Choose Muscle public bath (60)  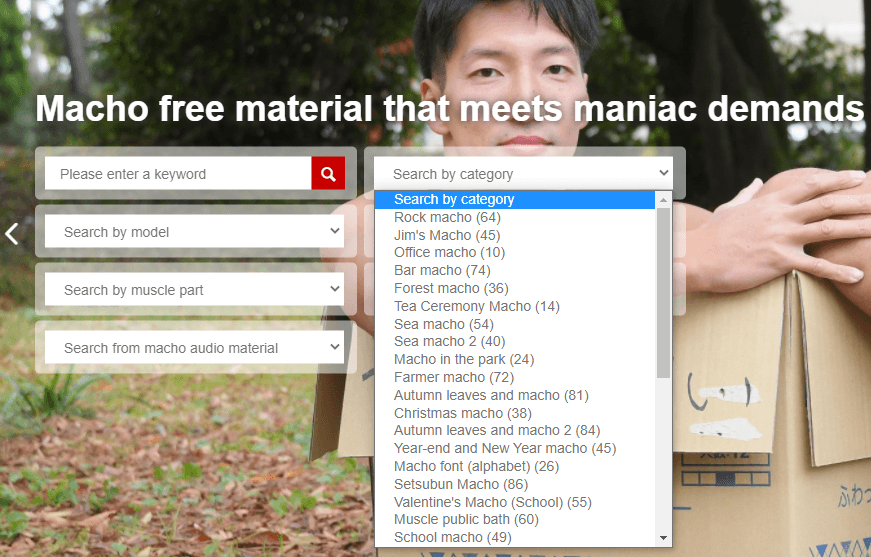click(515, 519)
